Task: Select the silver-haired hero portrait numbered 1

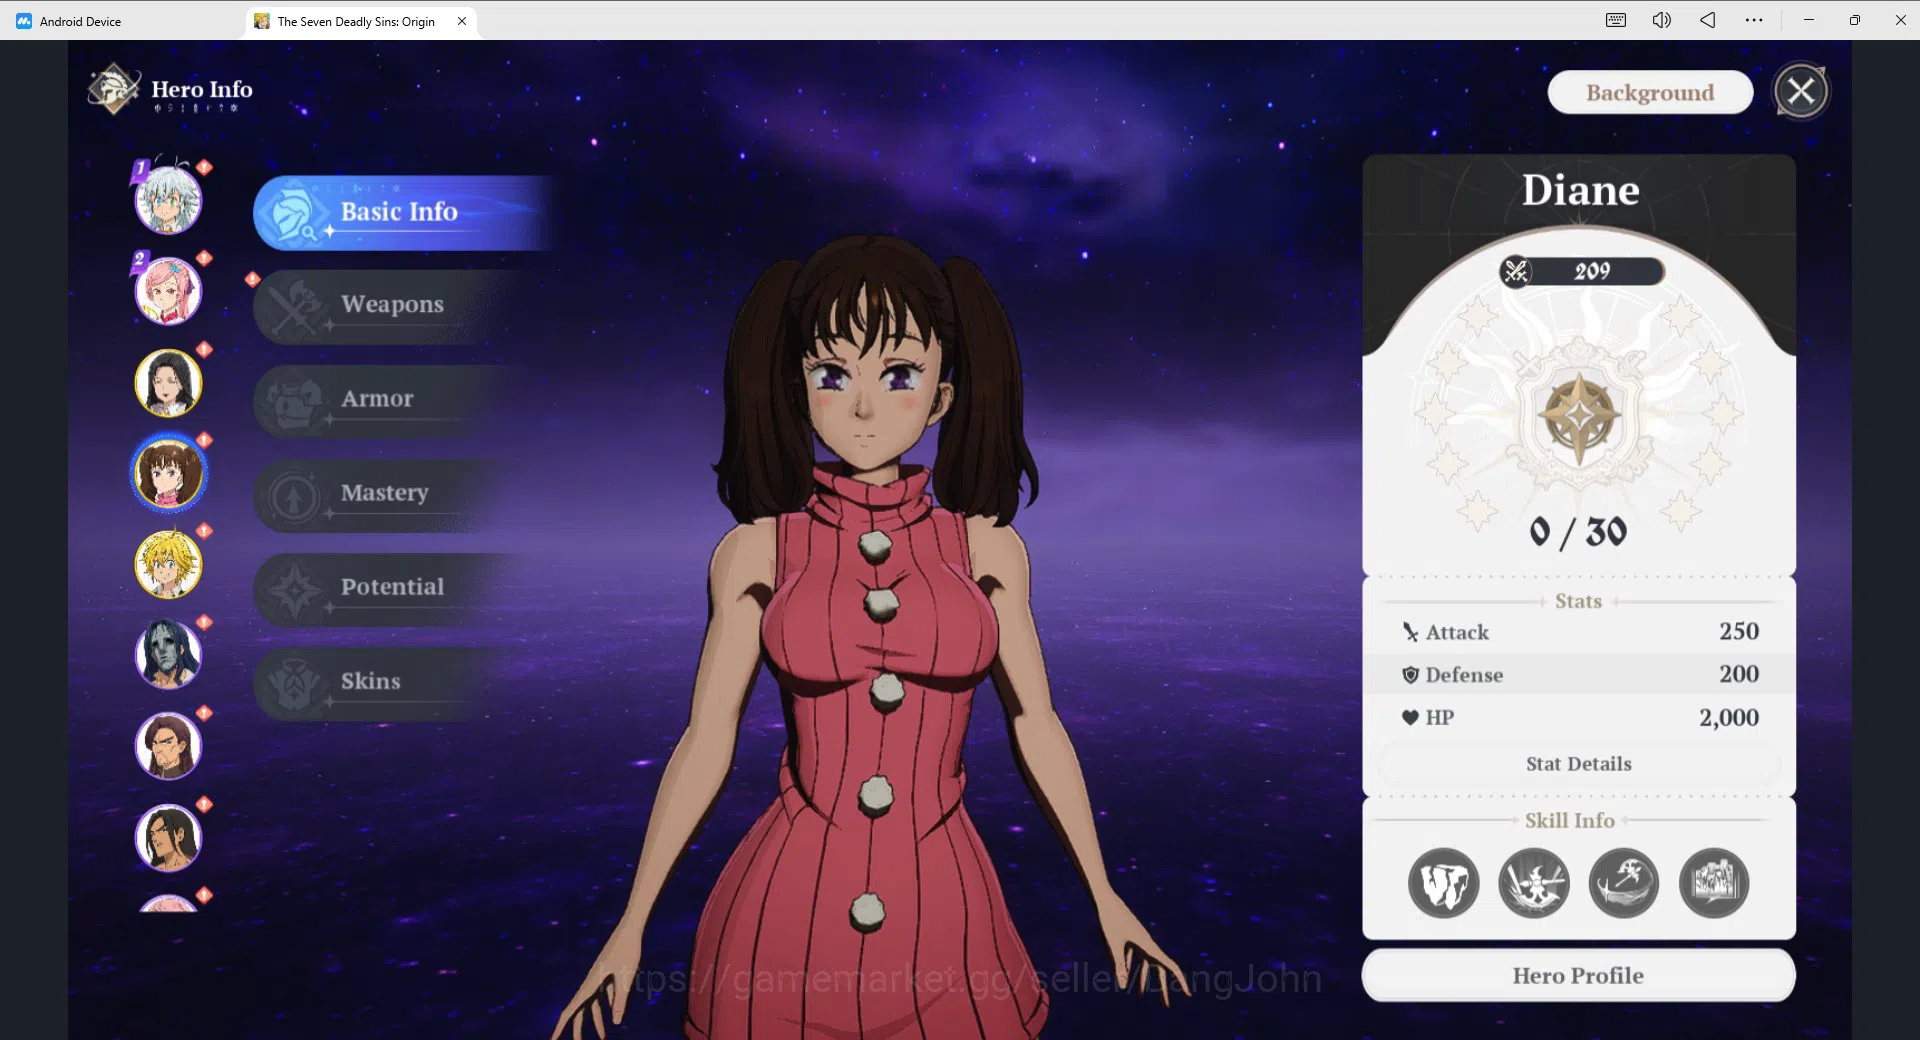Action: [168, 200]
